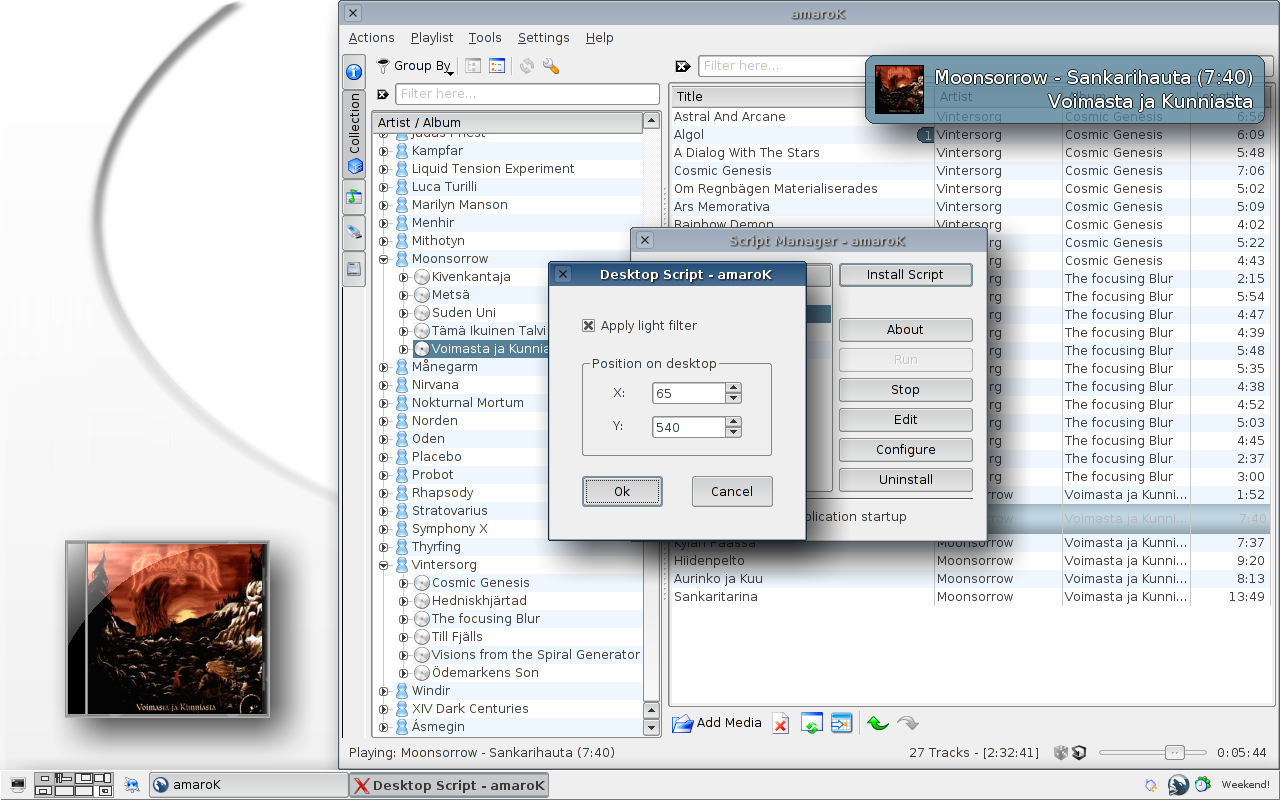This screenshot has width=1280, height=800.
Task: Click Cancel in Desktop Script dialog
Action: (732, 491)
